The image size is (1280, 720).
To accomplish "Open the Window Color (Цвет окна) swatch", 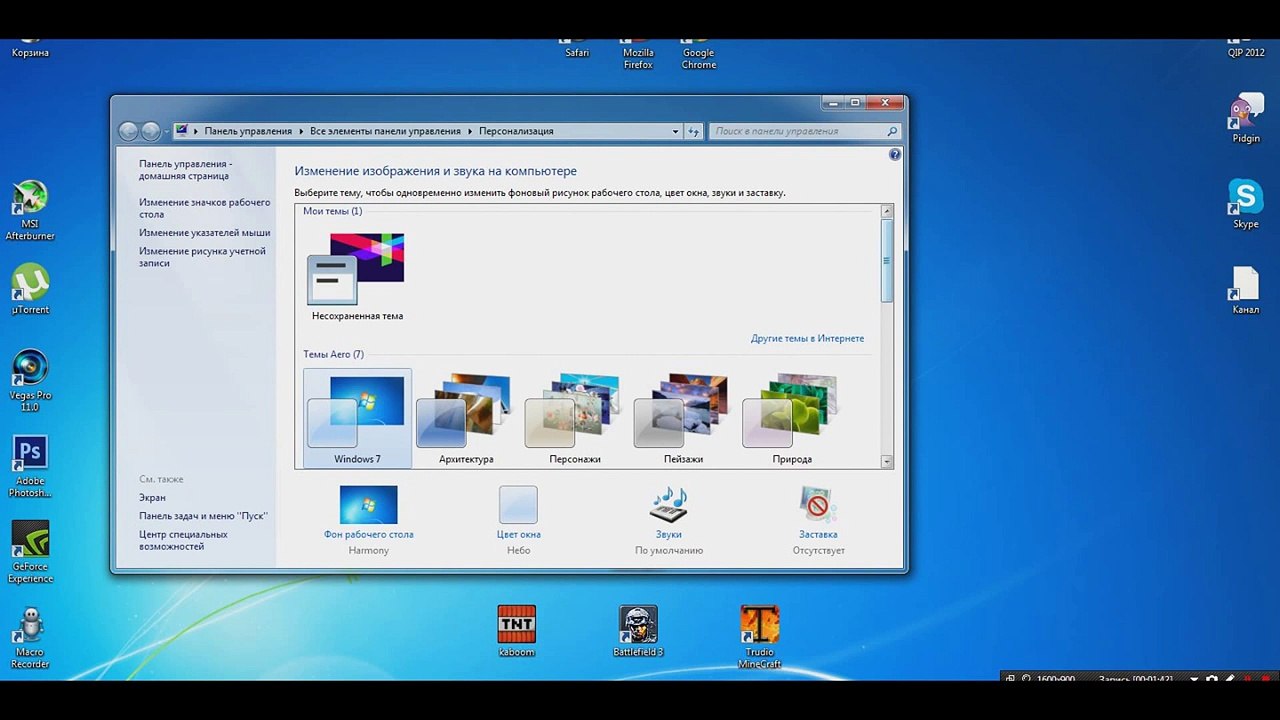I will (x=518, y=506).
